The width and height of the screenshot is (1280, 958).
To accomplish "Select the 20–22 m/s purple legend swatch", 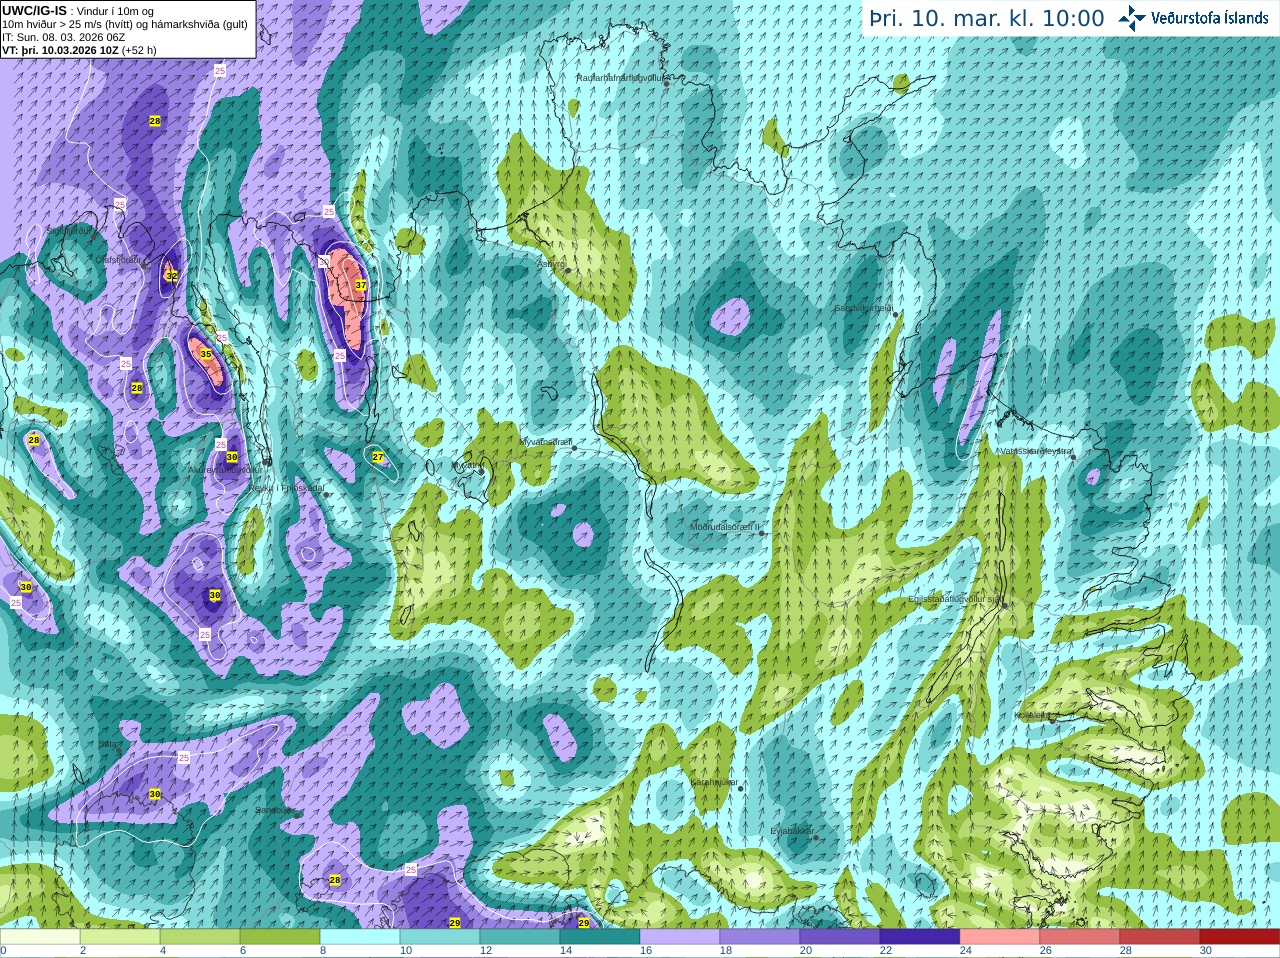I will click(840, 937).
